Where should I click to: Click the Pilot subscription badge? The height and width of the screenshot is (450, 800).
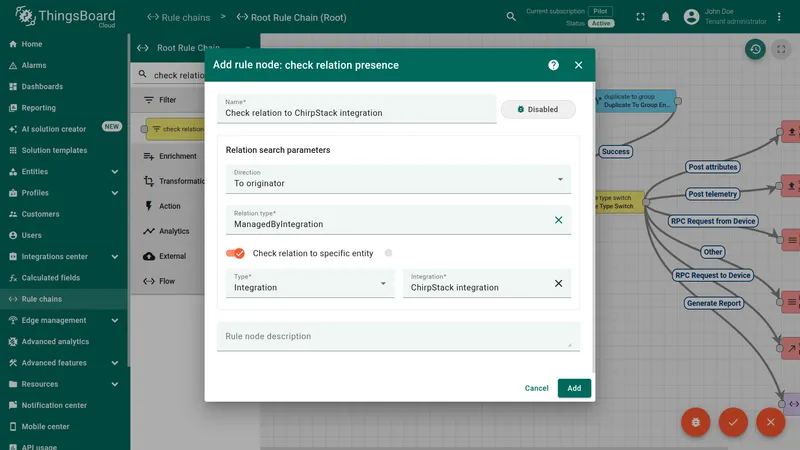click(600, 11)
